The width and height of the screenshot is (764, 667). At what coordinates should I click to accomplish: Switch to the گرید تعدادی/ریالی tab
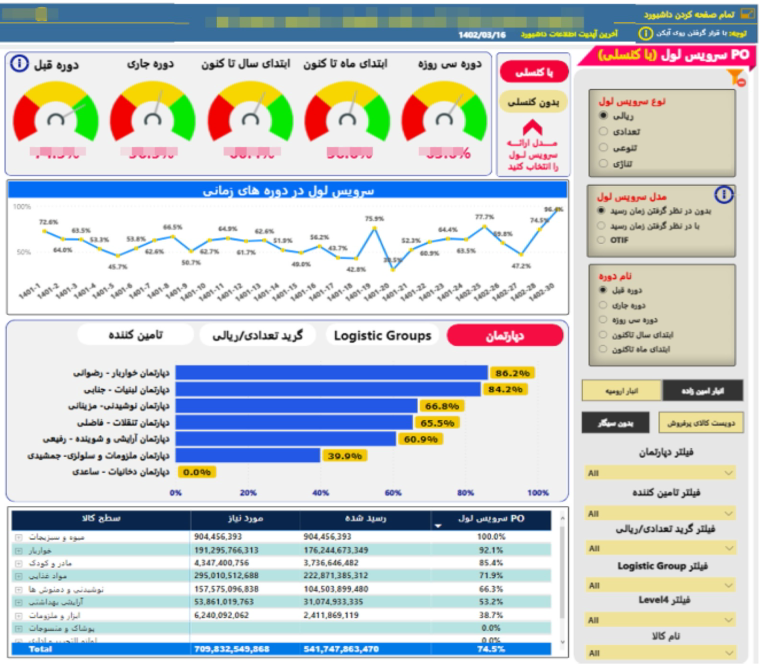point(258,335)
